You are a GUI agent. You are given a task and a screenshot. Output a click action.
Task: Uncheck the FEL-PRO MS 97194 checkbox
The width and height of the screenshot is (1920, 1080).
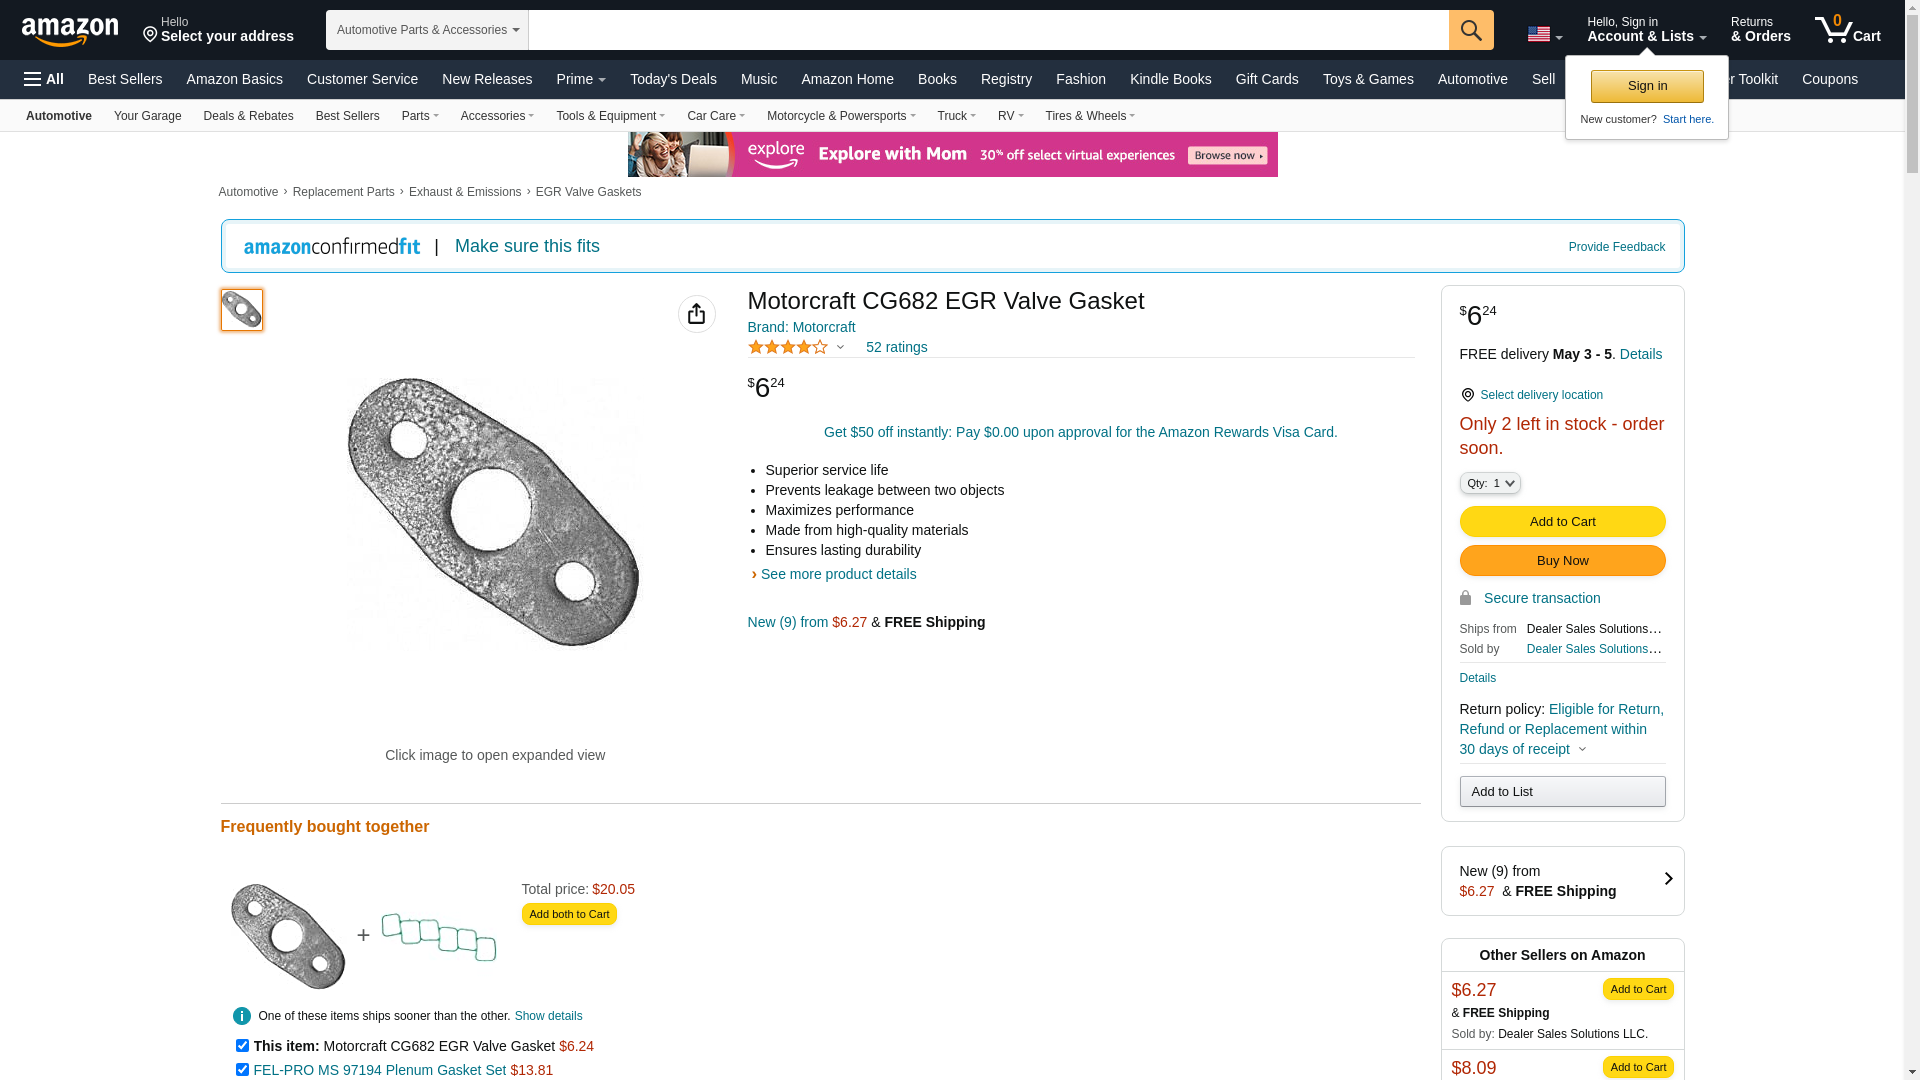tap(242, 1070)
